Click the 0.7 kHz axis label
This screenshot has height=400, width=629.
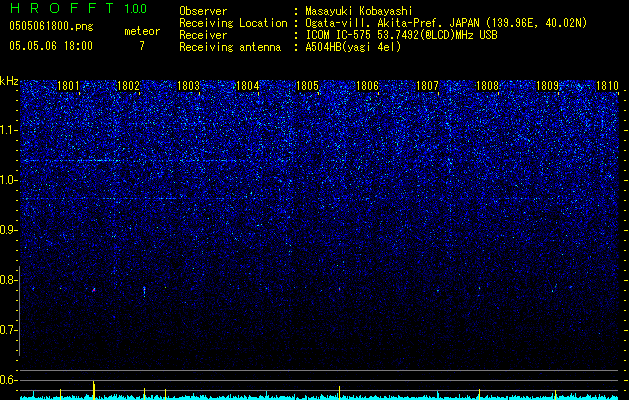click(x=9, y=330)
